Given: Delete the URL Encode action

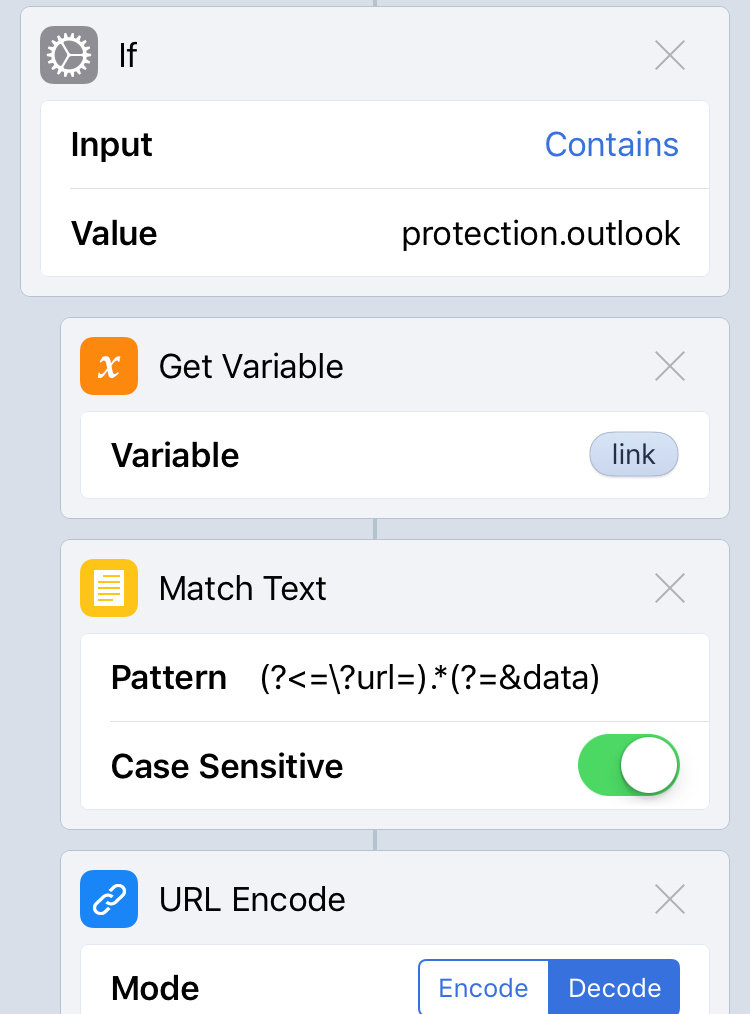Looking at the screenshot, I should click(x=669, y=899).
